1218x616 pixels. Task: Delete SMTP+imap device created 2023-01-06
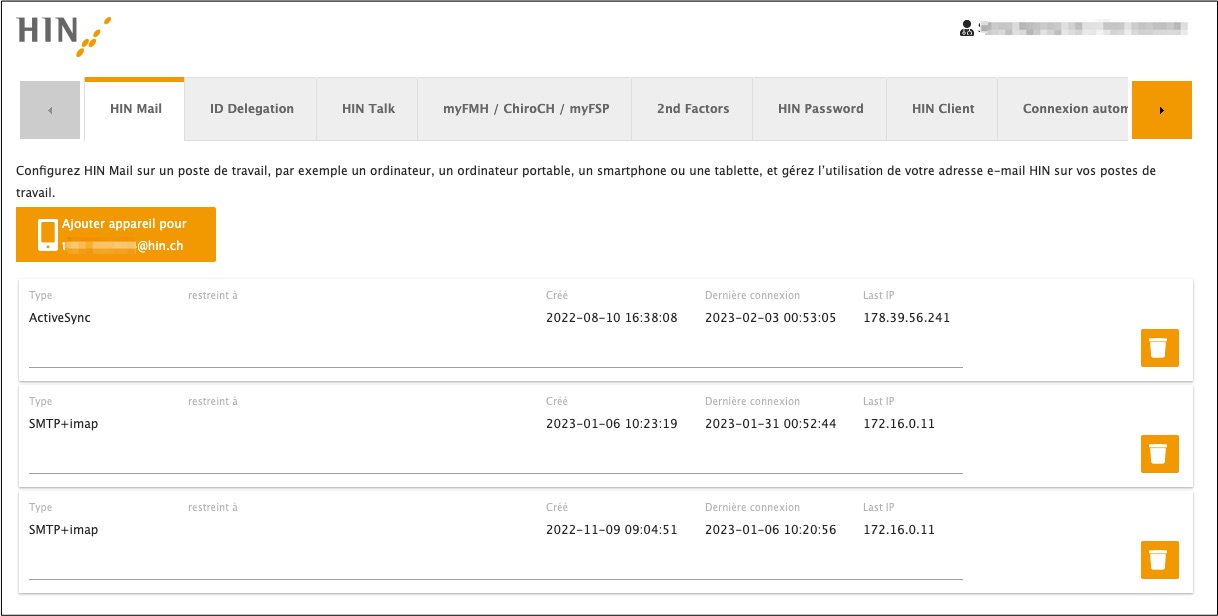point(1160,454)
